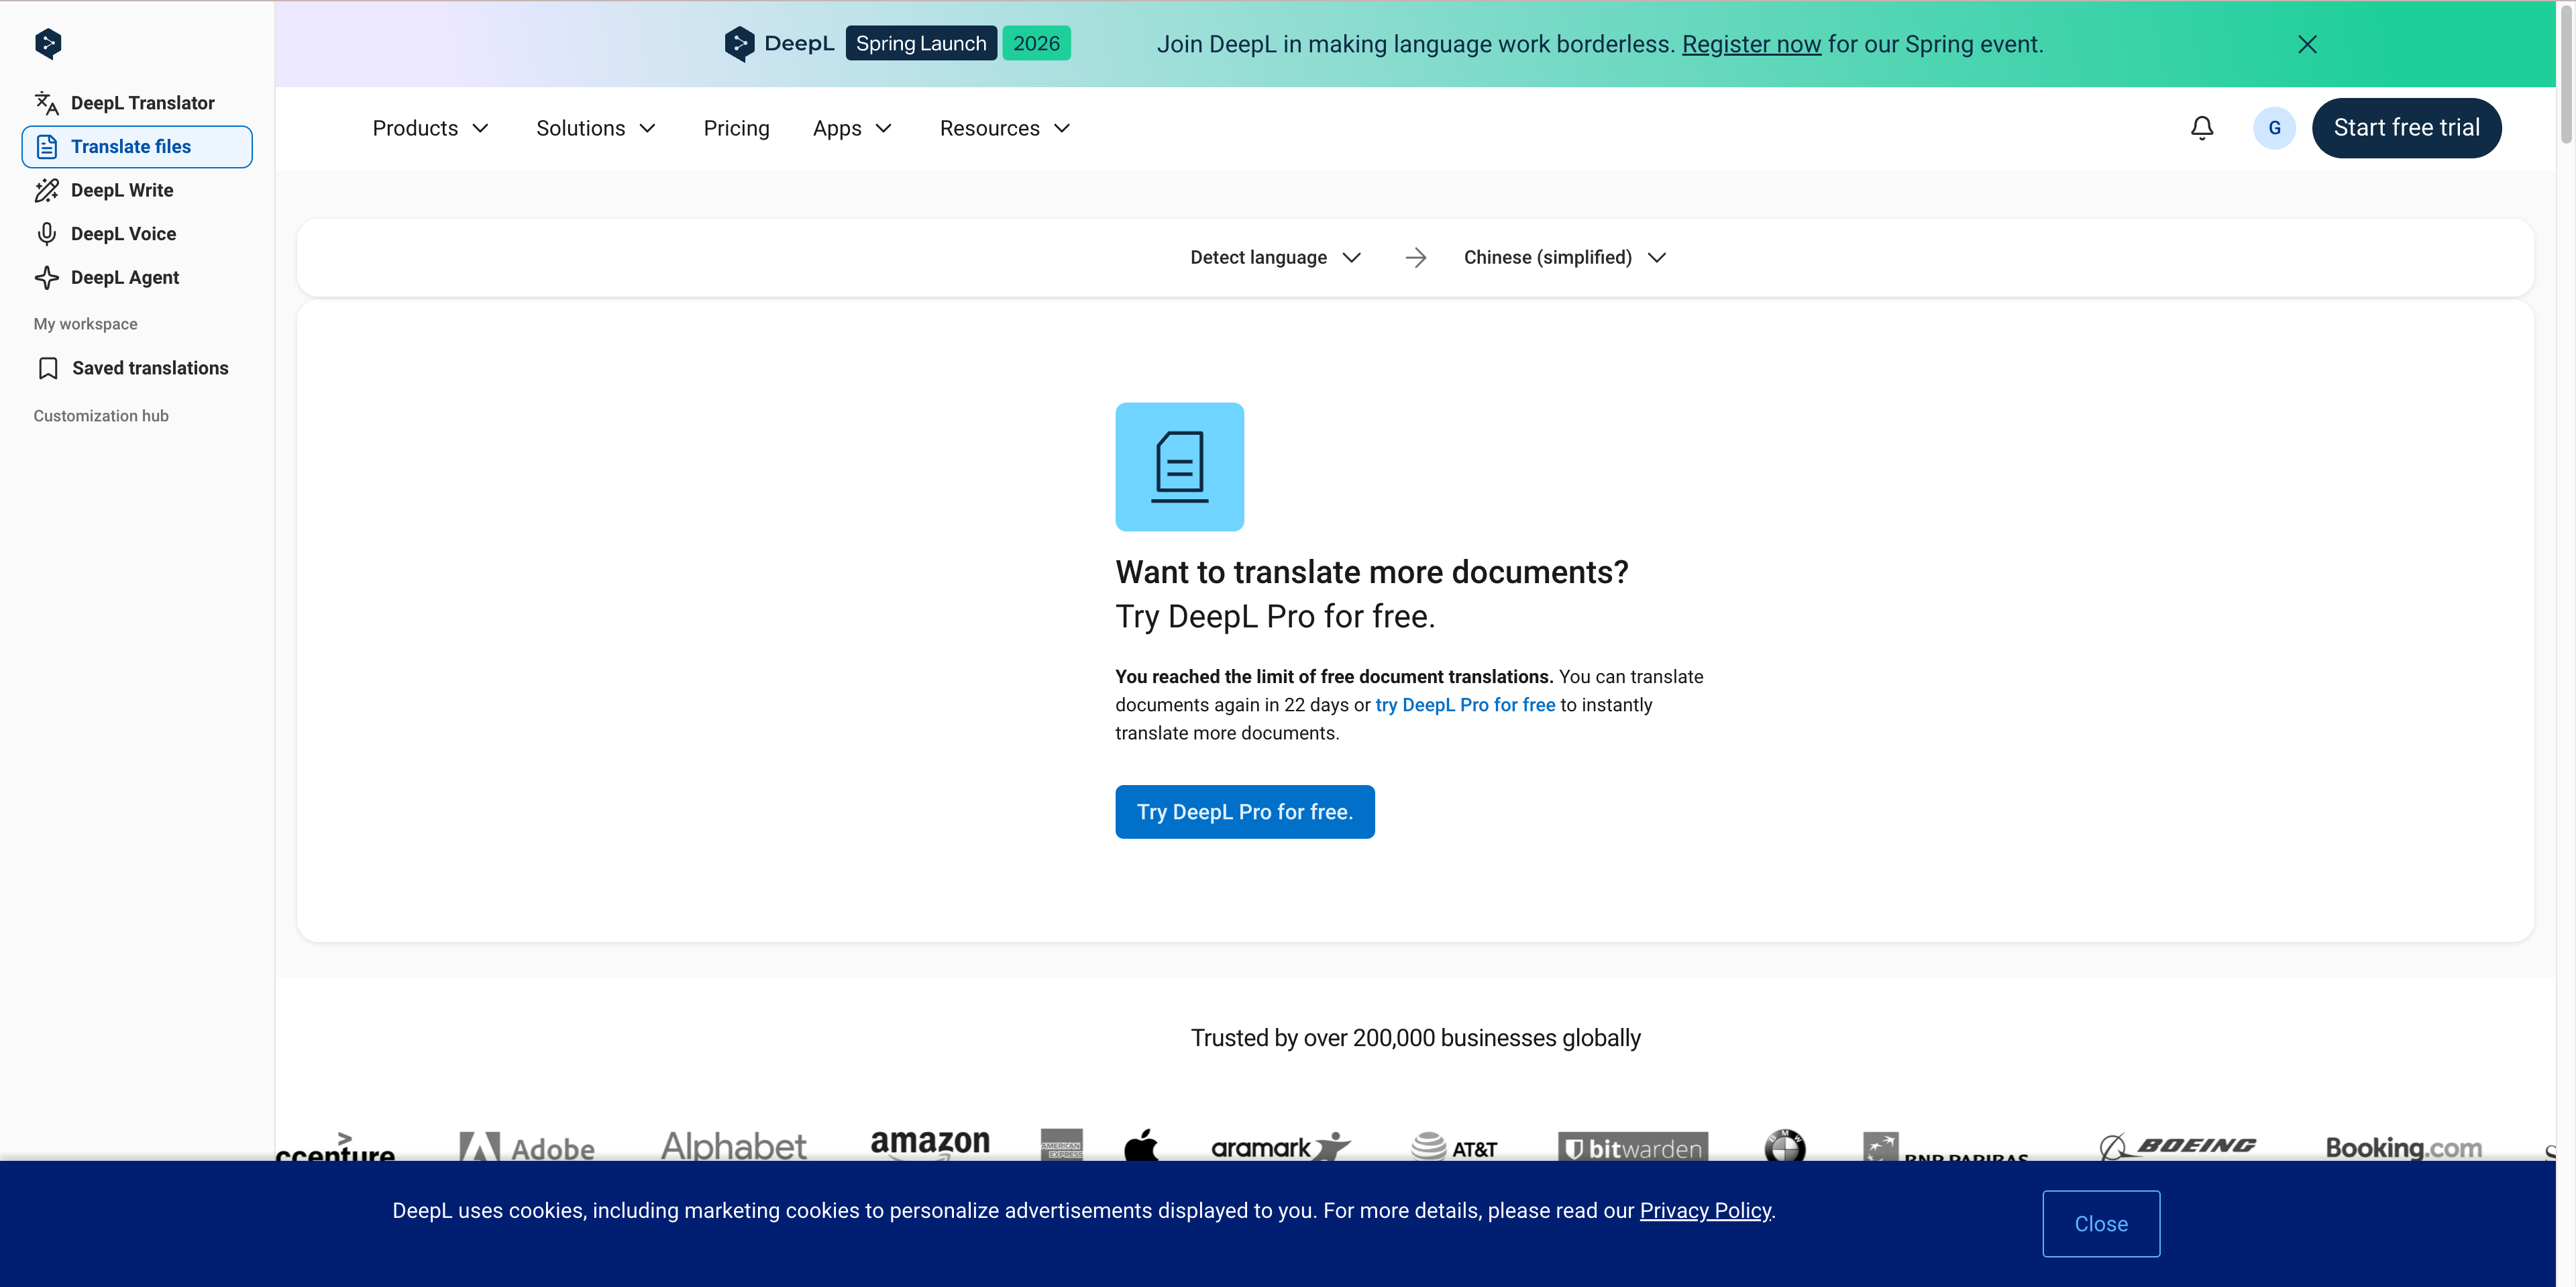Click the notifications bell icon
The height and width of the screenshot is (1287, 2576).
(x=2201, y=128)
